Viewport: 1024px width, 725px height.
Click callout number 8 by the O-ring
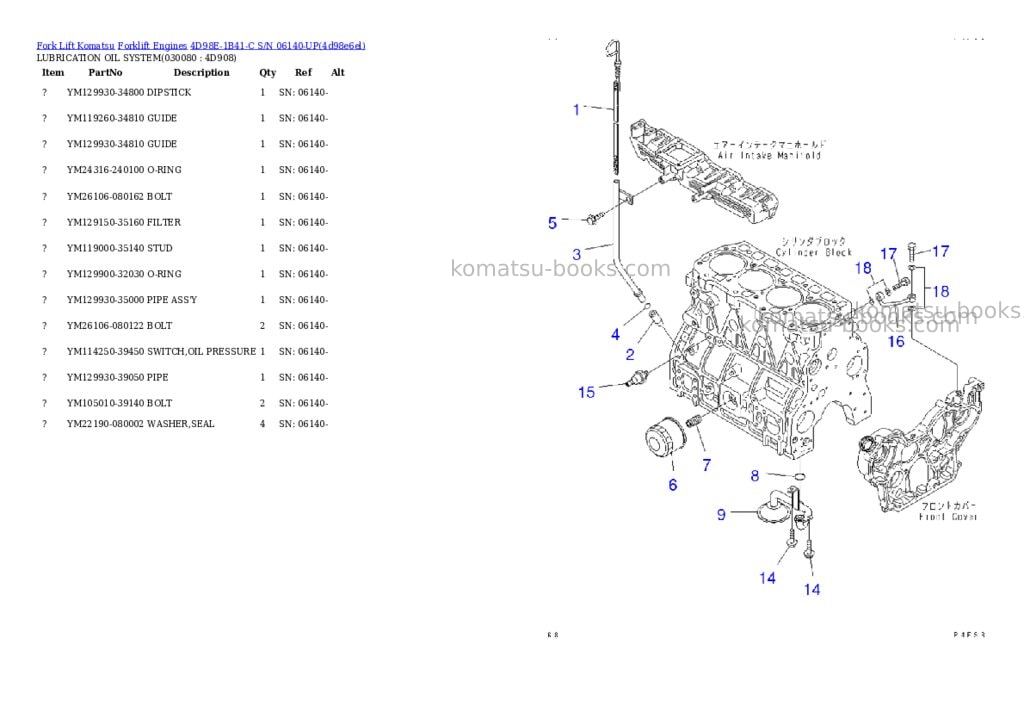[755, 476]
